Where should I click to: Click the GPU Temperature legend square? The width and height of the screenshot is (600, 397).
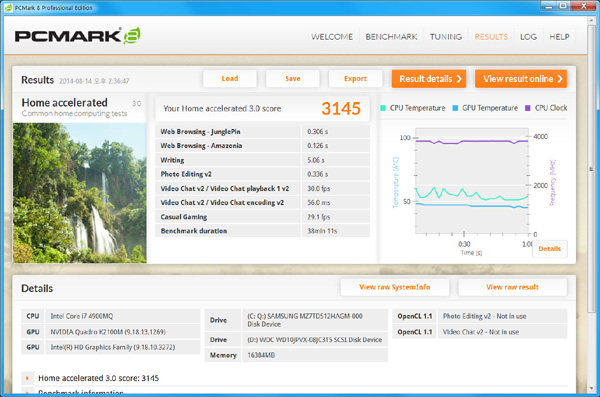[x=455, y=108]
